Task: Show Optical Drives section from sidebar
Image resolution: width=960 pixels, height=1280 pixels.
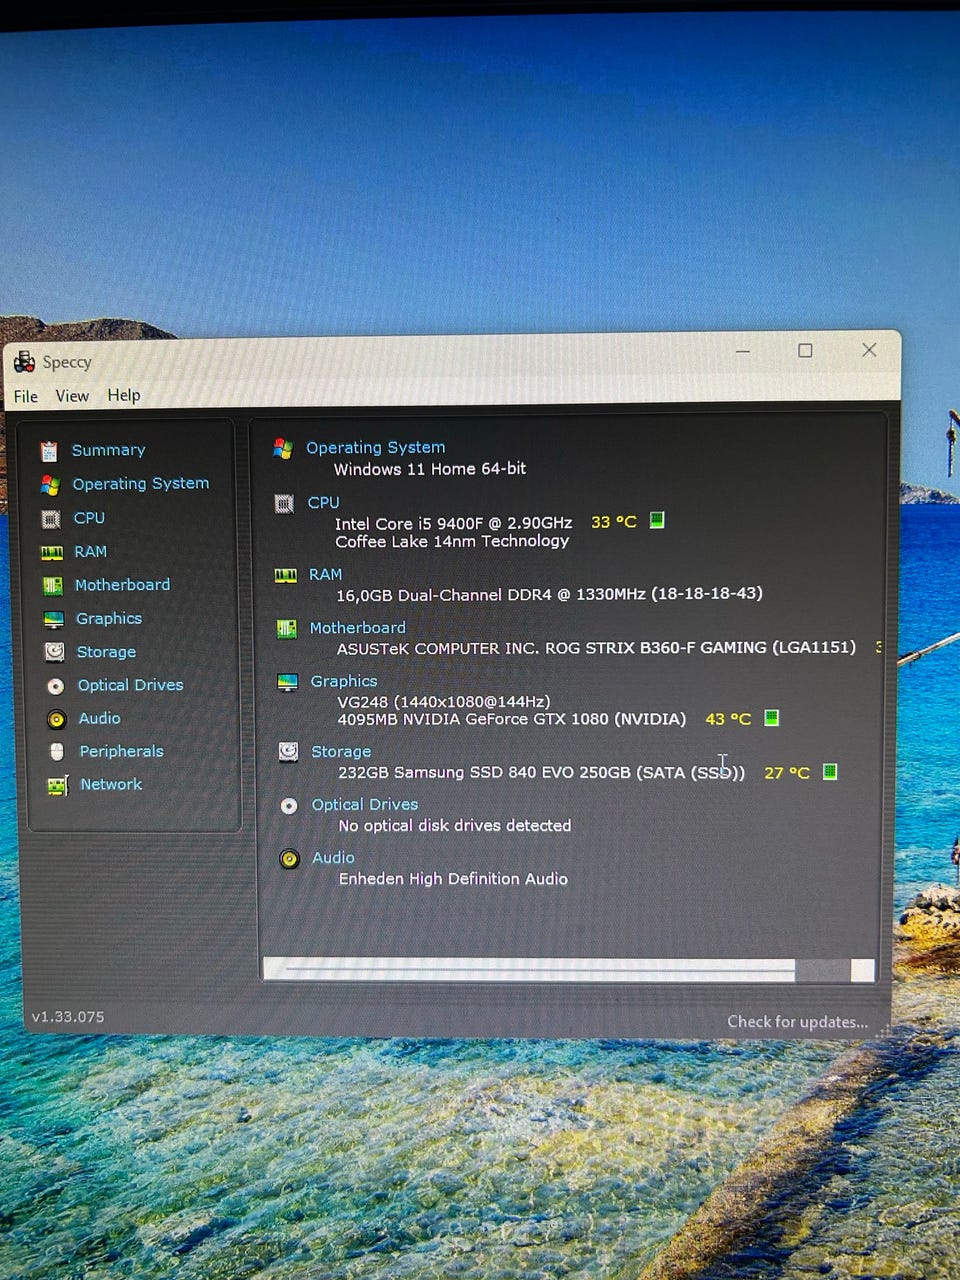Action: coord(130,685)
